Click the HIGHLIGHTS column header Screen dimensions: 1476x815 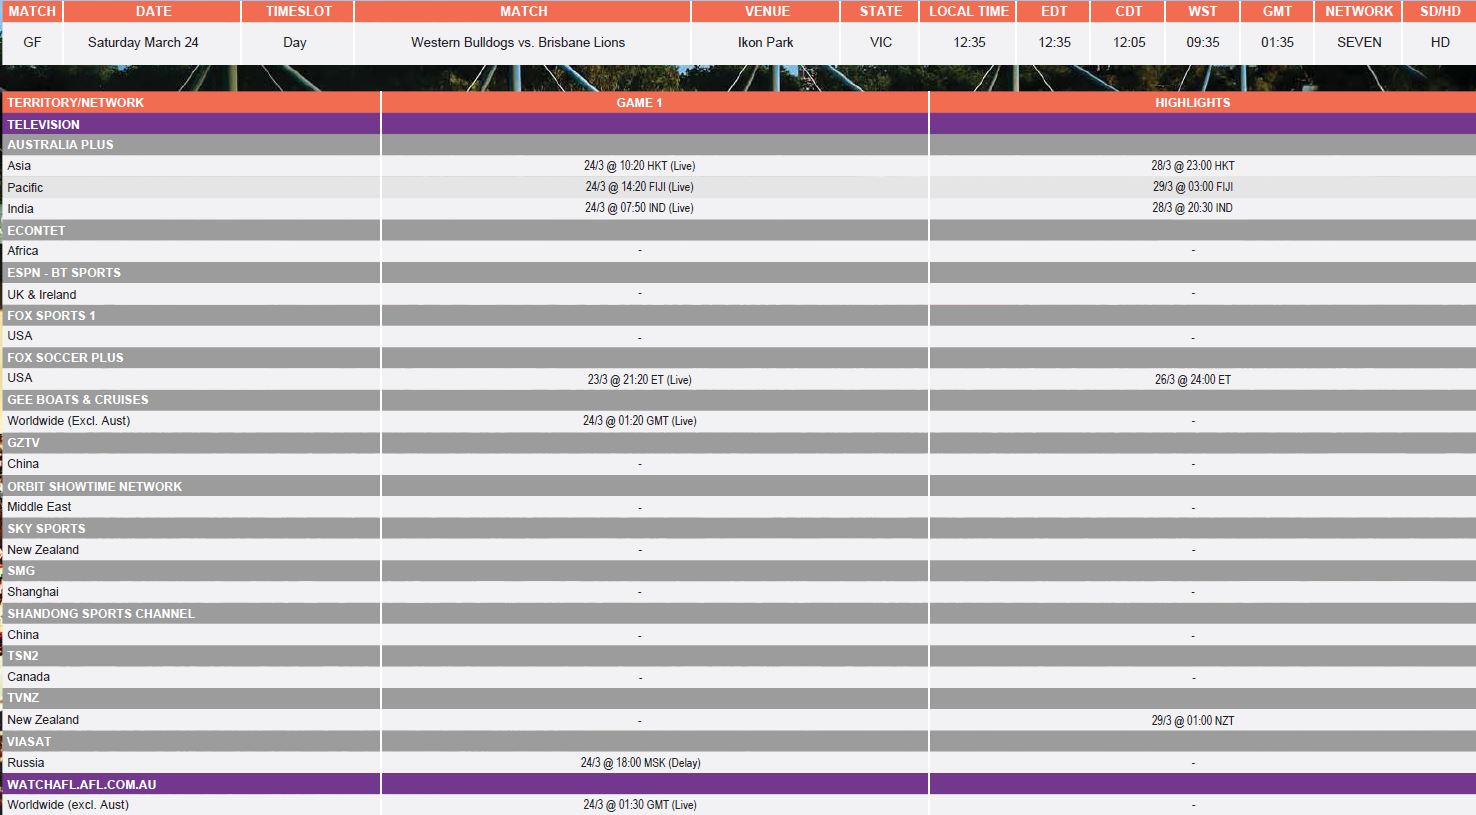pos(1203,102)
